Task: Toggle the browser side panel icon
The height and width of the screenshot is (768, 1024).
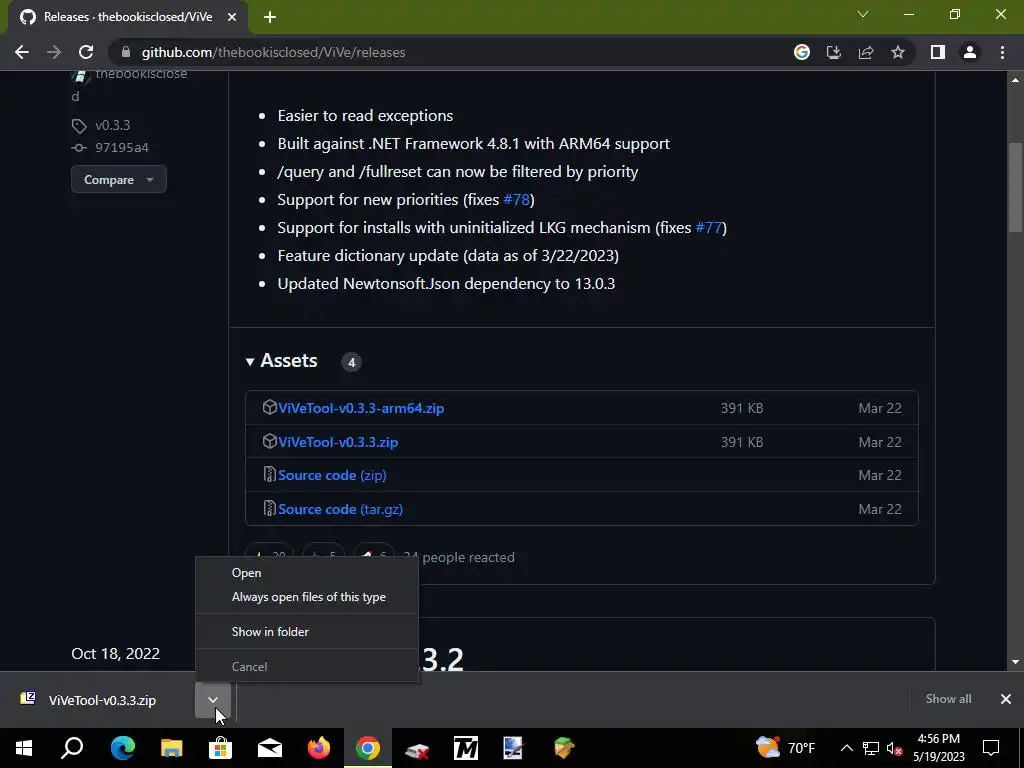Action: 938,52
